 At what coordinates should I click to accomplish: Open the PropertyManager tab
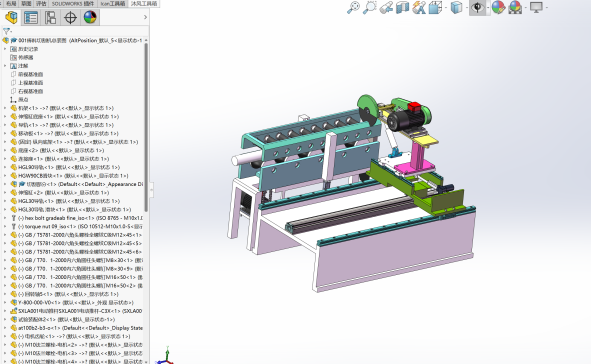[31, 17]
